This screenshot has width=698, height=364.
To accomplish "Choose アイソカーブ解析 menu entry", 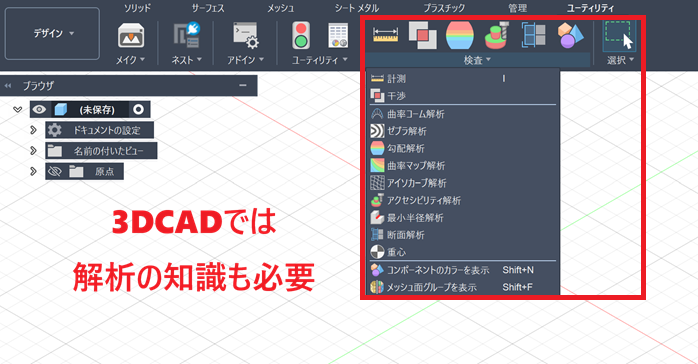I will pos(463,183).
